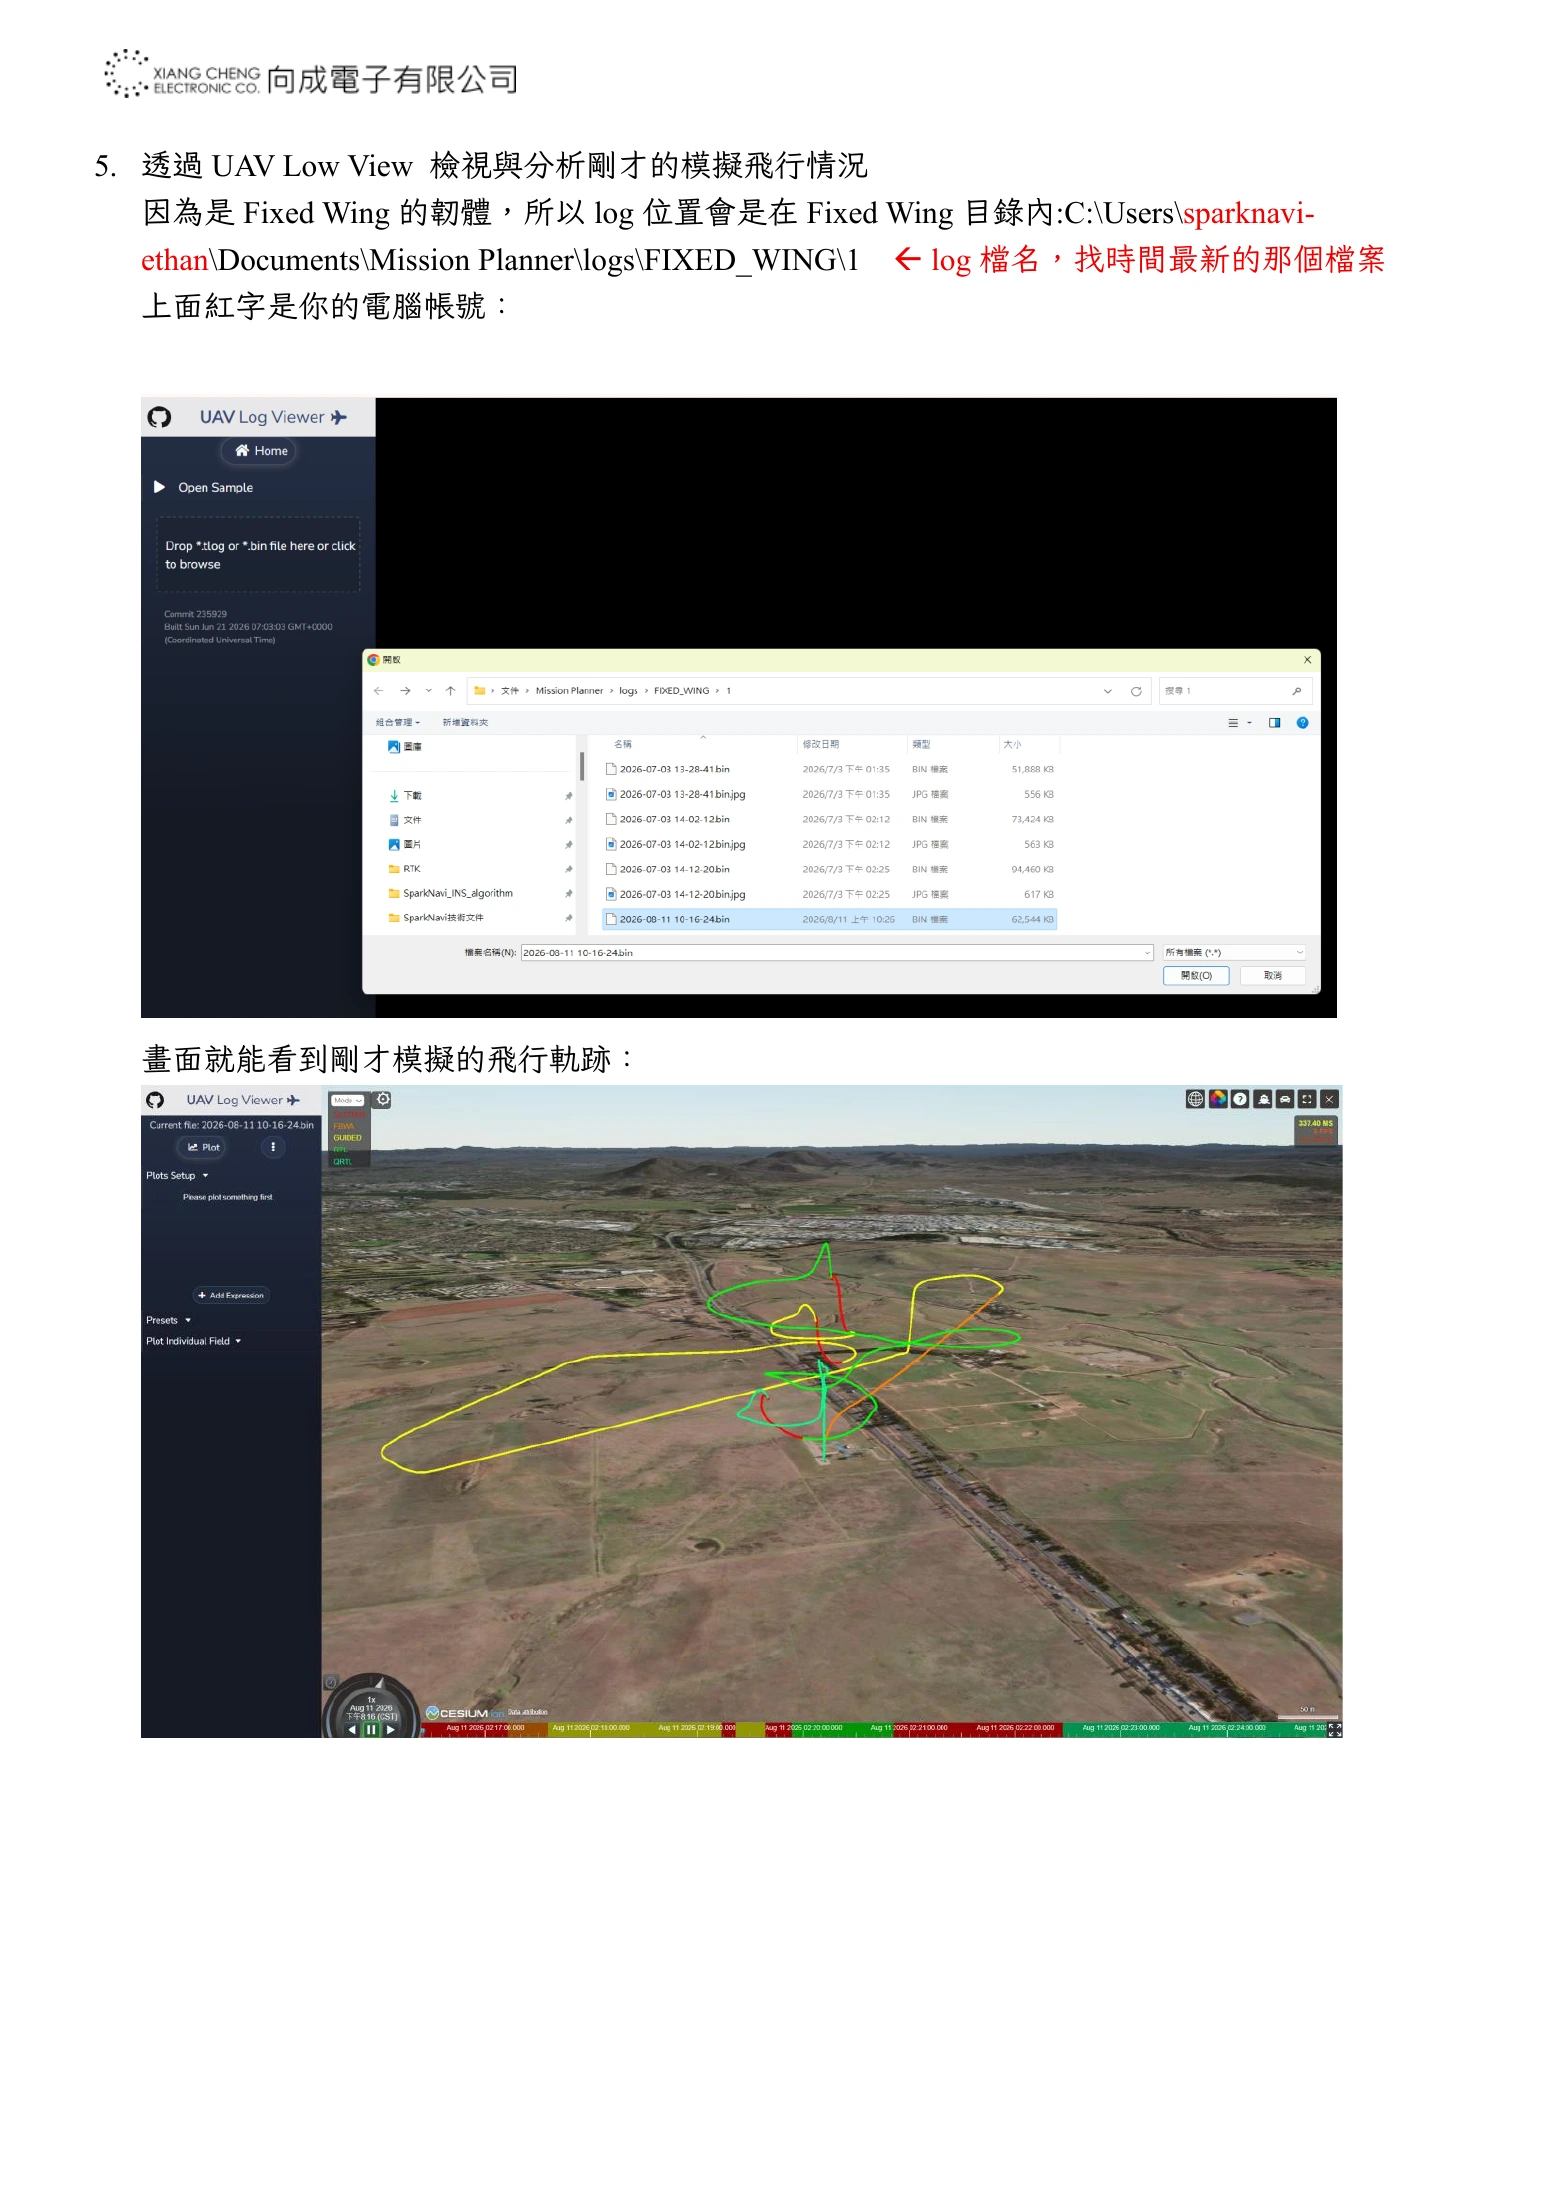
Task: Click the colorful imagery layers icon
Action: [x=1218, y=1099]
